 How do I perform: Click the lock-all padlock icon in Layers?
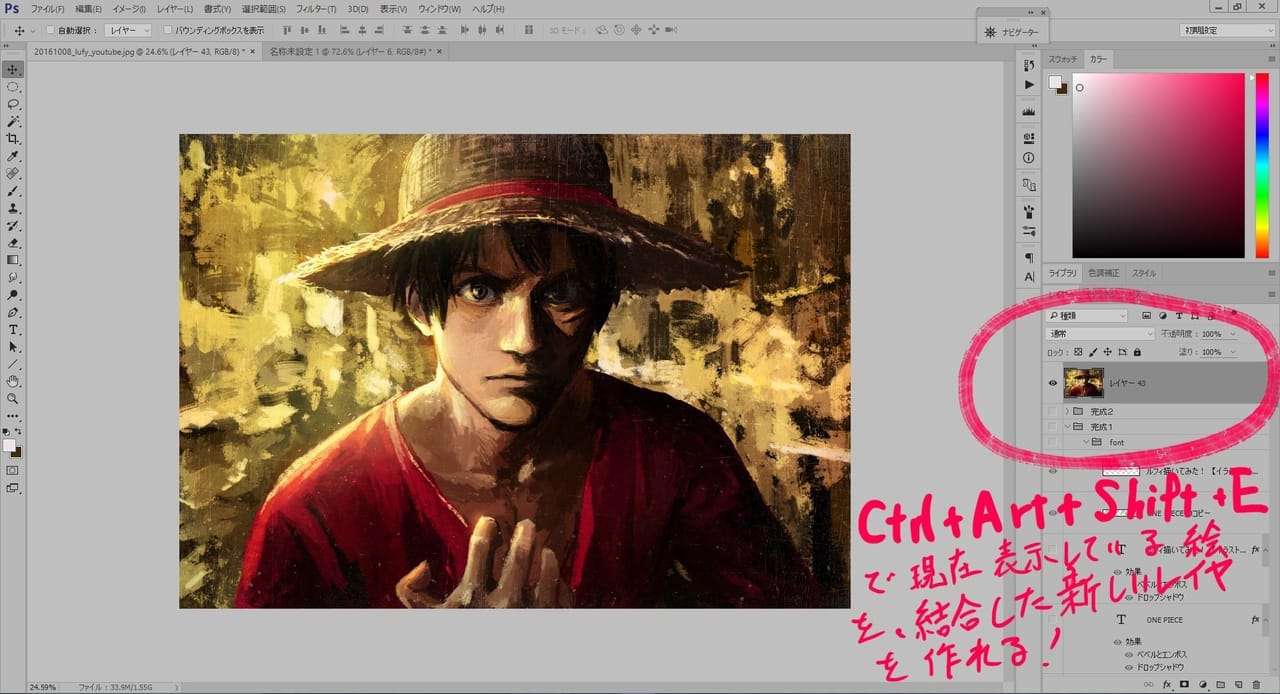coord(1137,352)
